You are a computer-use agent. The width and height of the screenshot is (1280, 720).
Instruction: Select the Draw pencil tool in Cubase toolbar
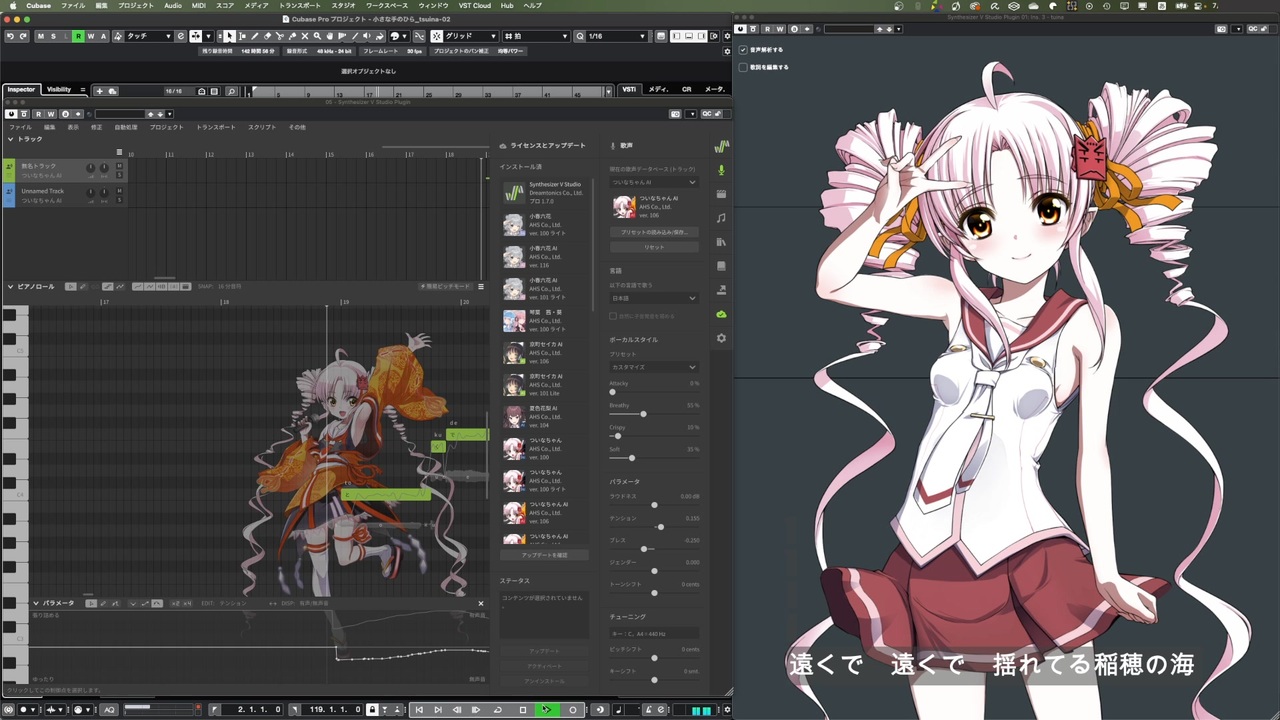tap(254, 36)
